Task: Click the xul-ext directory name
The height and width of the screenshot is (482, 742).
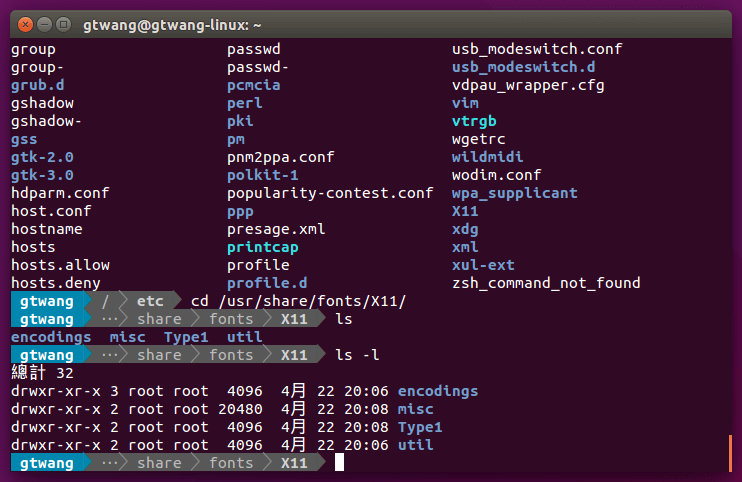Action: point(483,265)
